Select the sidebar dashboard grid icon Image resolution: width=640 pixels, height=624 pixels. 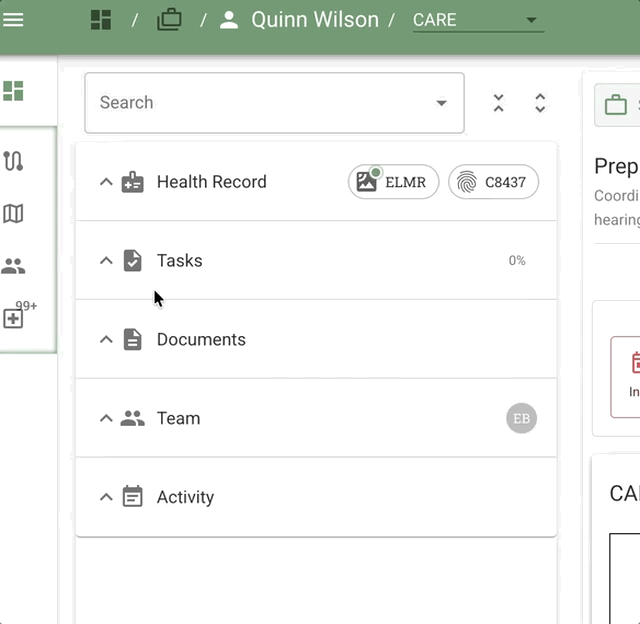pos(13,92)
